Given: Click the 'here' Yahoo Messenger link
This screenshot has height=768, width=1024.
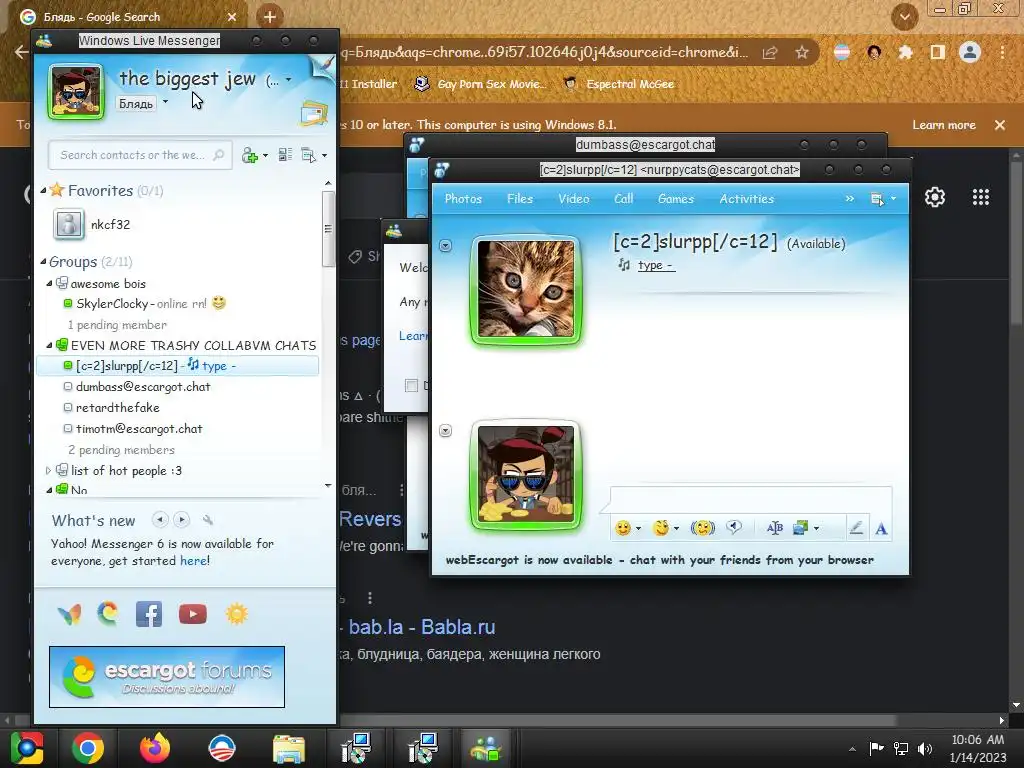Looking at the screenshot, I should point(193,560).
